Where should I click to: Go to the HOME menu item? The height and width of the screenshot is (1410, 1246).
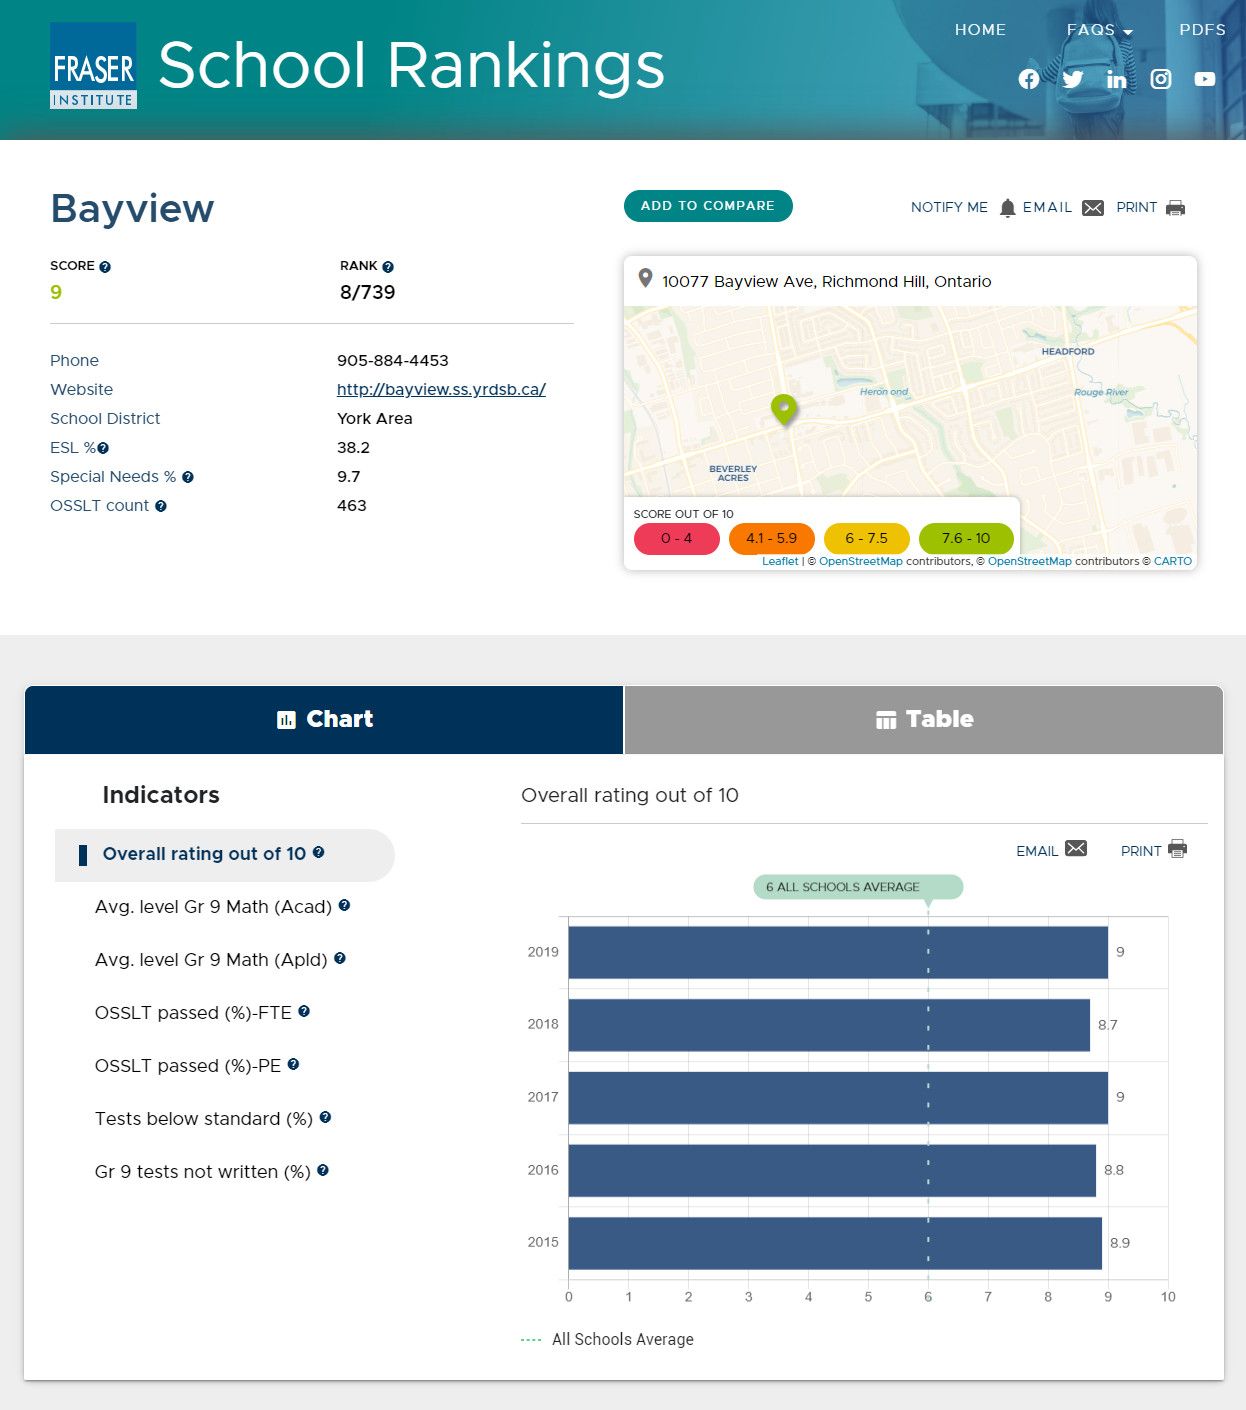point(980,30)
